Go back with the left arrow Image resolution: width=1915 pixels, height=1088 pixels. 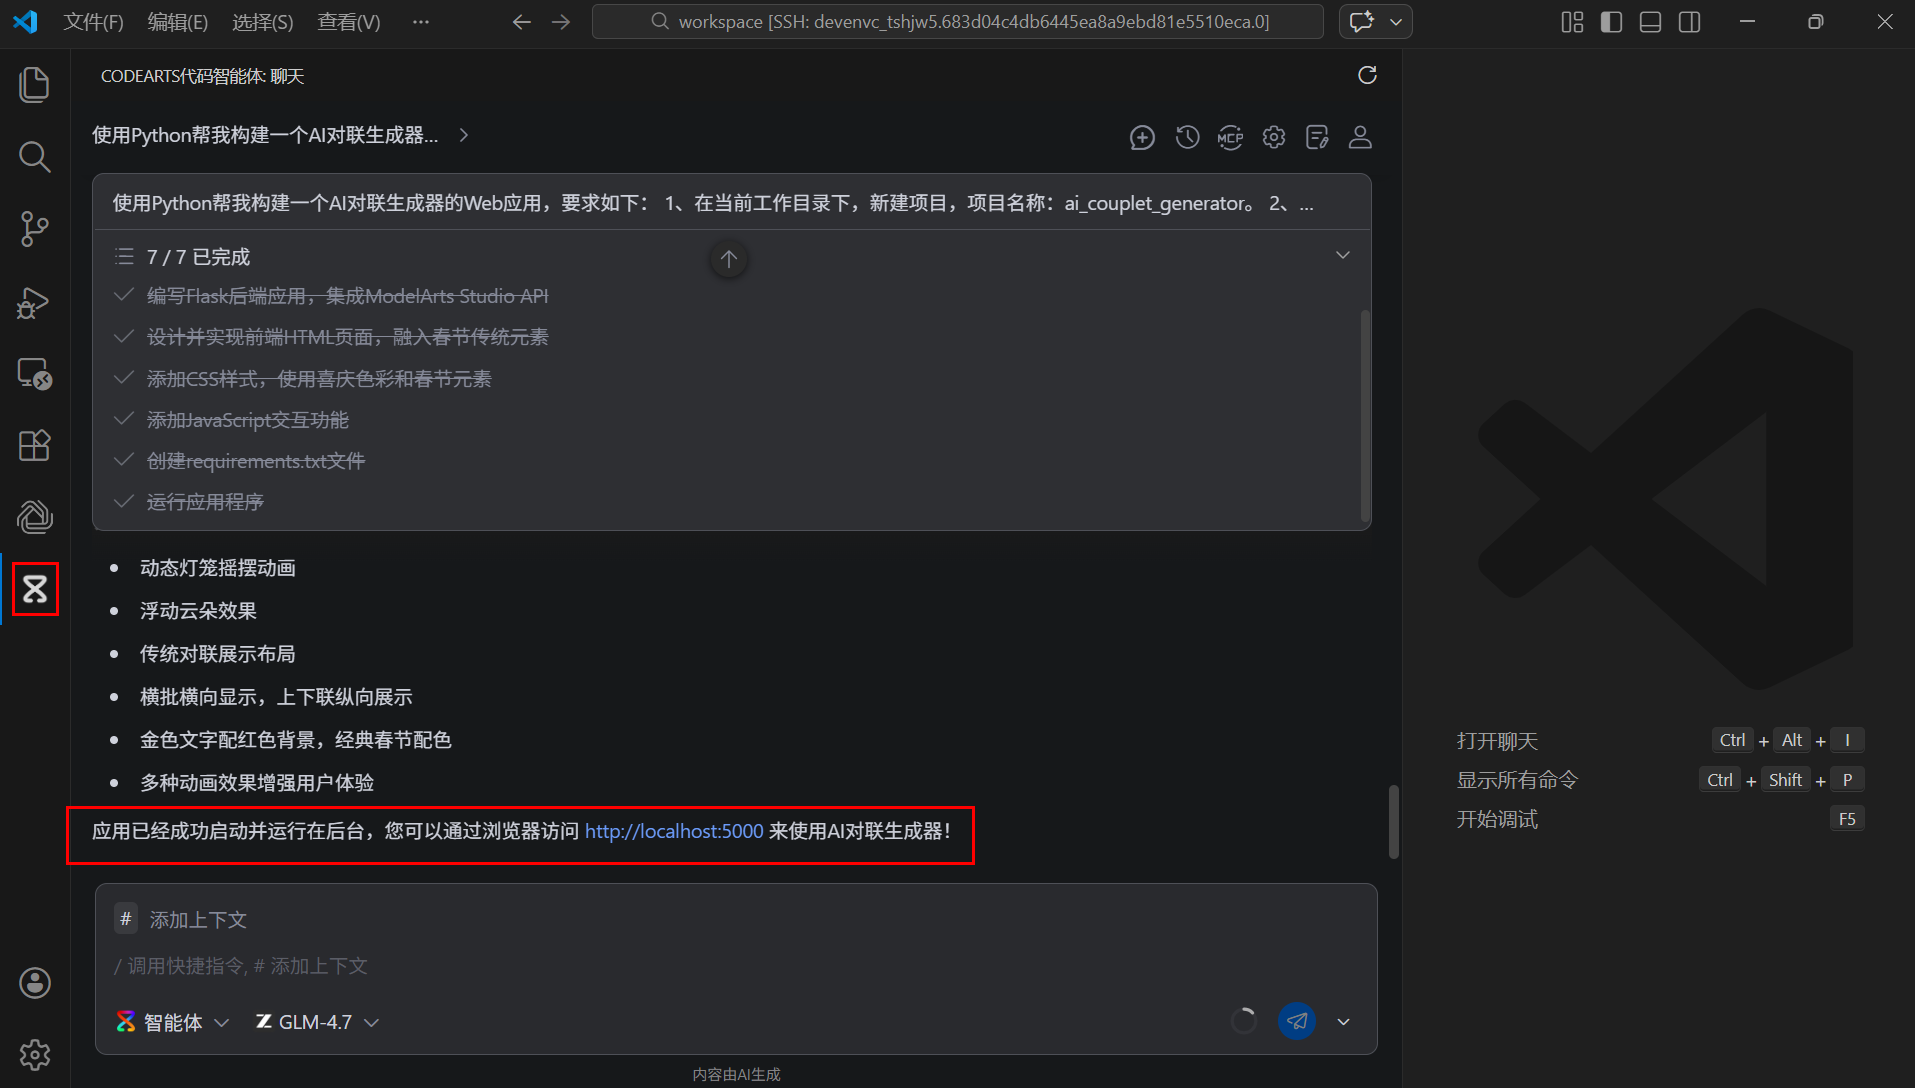[x=521, y=22]
